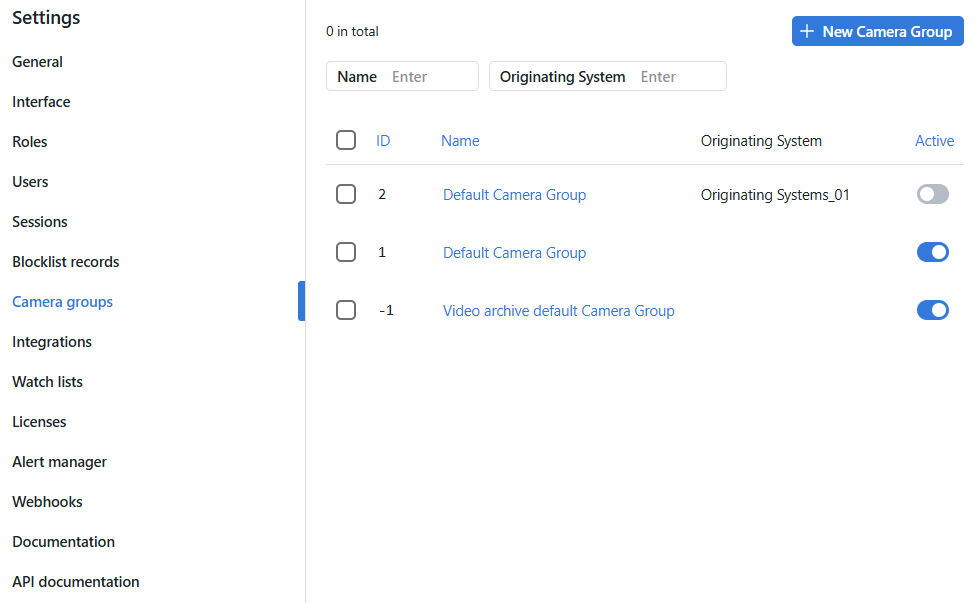The image size is (980, 603).
Task: Mark the checkbox for Video archive row
Action: 346,311
